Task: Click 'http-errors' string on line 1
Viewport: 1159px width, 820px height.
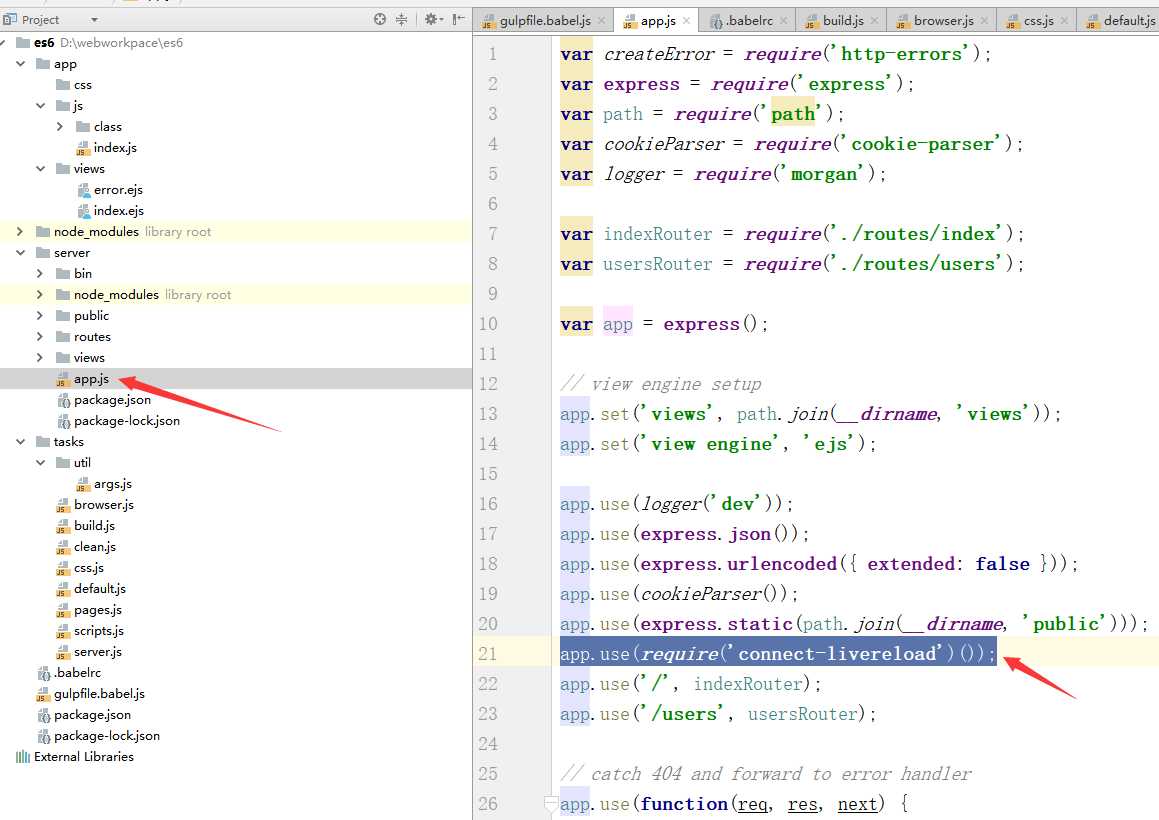Action: click(x=901, y=54)
